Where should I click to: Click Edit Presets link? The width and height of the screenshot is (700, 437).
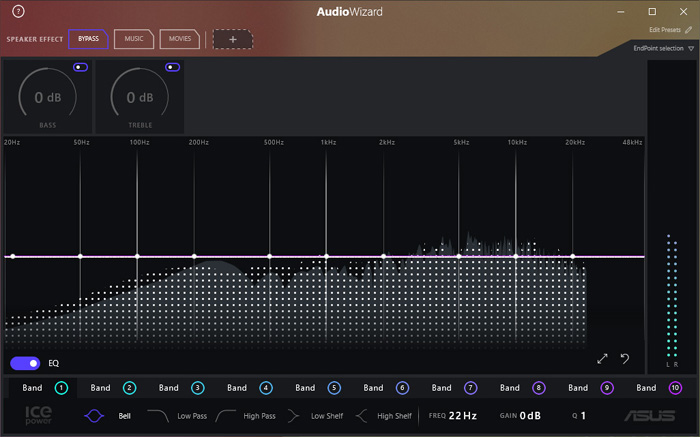click(664, 30)
